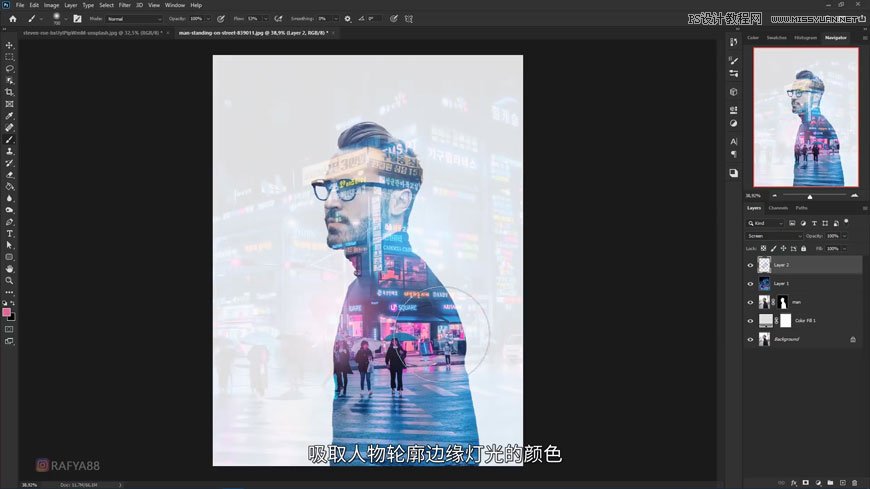Select the Zoom tool
This screenshot has width=870, height=489.
click(9, 281)
